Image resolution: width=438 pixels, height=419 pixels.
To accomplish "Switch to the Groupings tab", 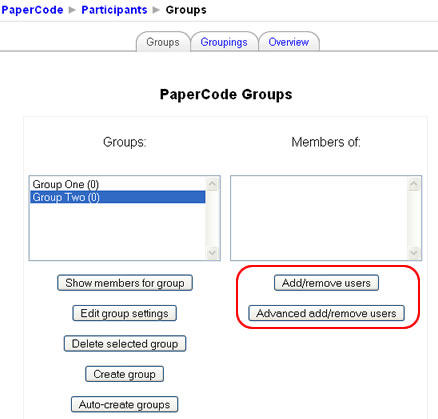I will tap(224, 42).
